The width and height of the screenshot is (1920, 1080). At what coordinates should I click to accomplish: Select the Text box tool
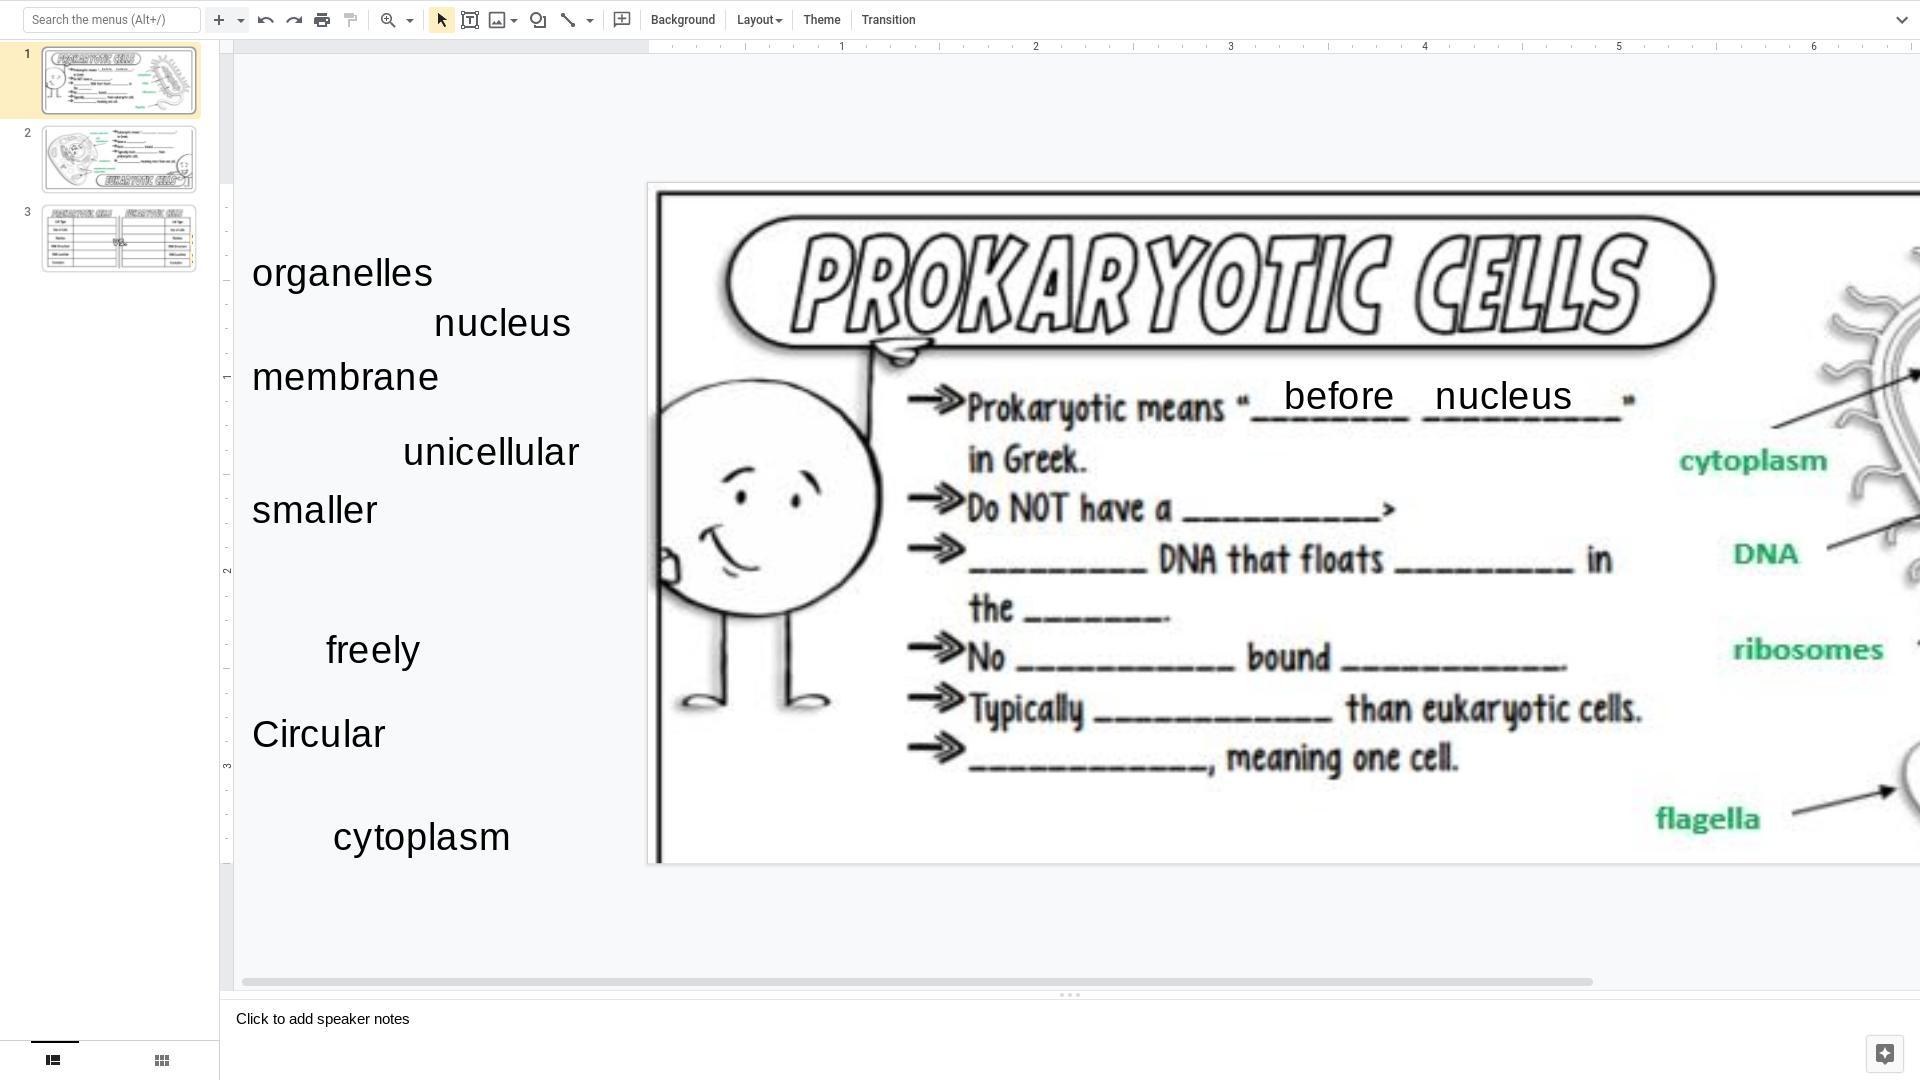click(x=470, y=20)
